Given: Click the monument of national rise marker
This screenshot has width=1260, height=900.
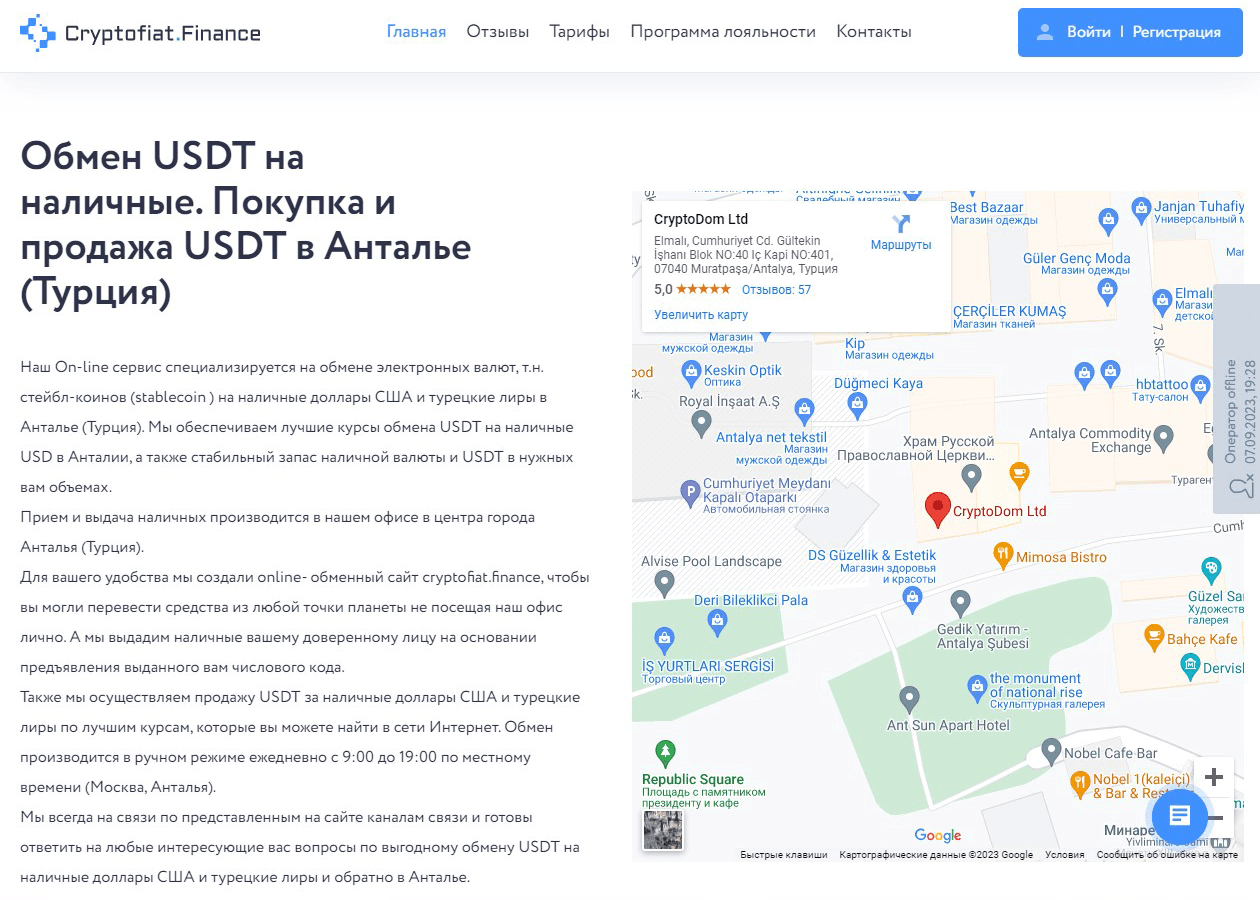Looking at the screenshot, I should (x=977, y=687).
